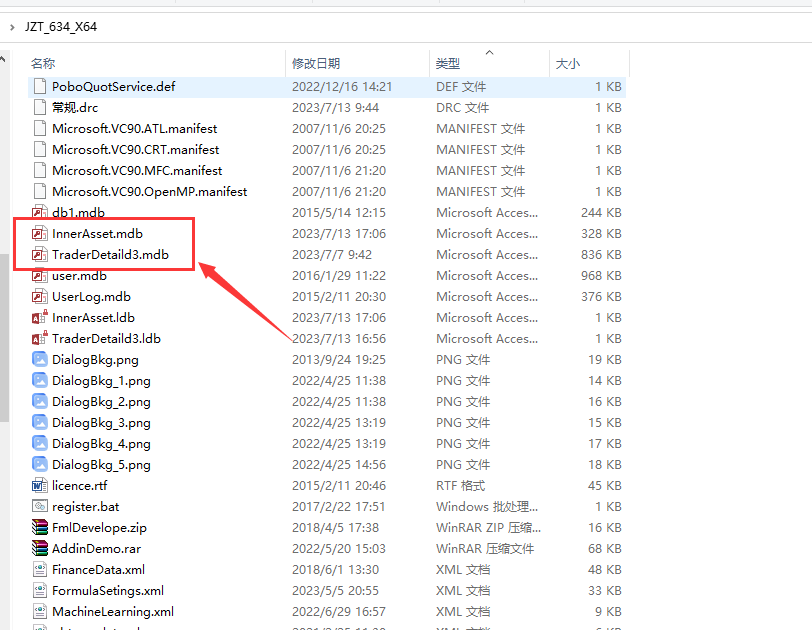Click the user.mdb Access icon
Image resolution: width=812 pixels, height=630 pixels.
[x=40, y=276]
